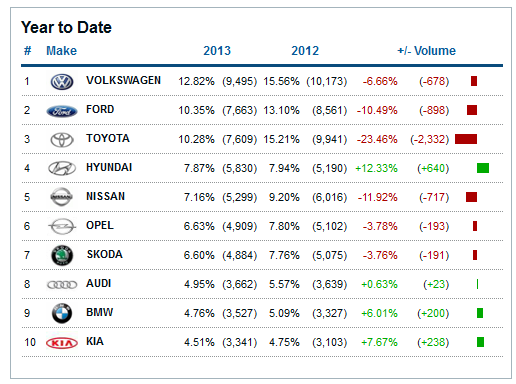Click the Nissan logo icon
Viewport: 516px width, 384px height.
click(61, 197)
